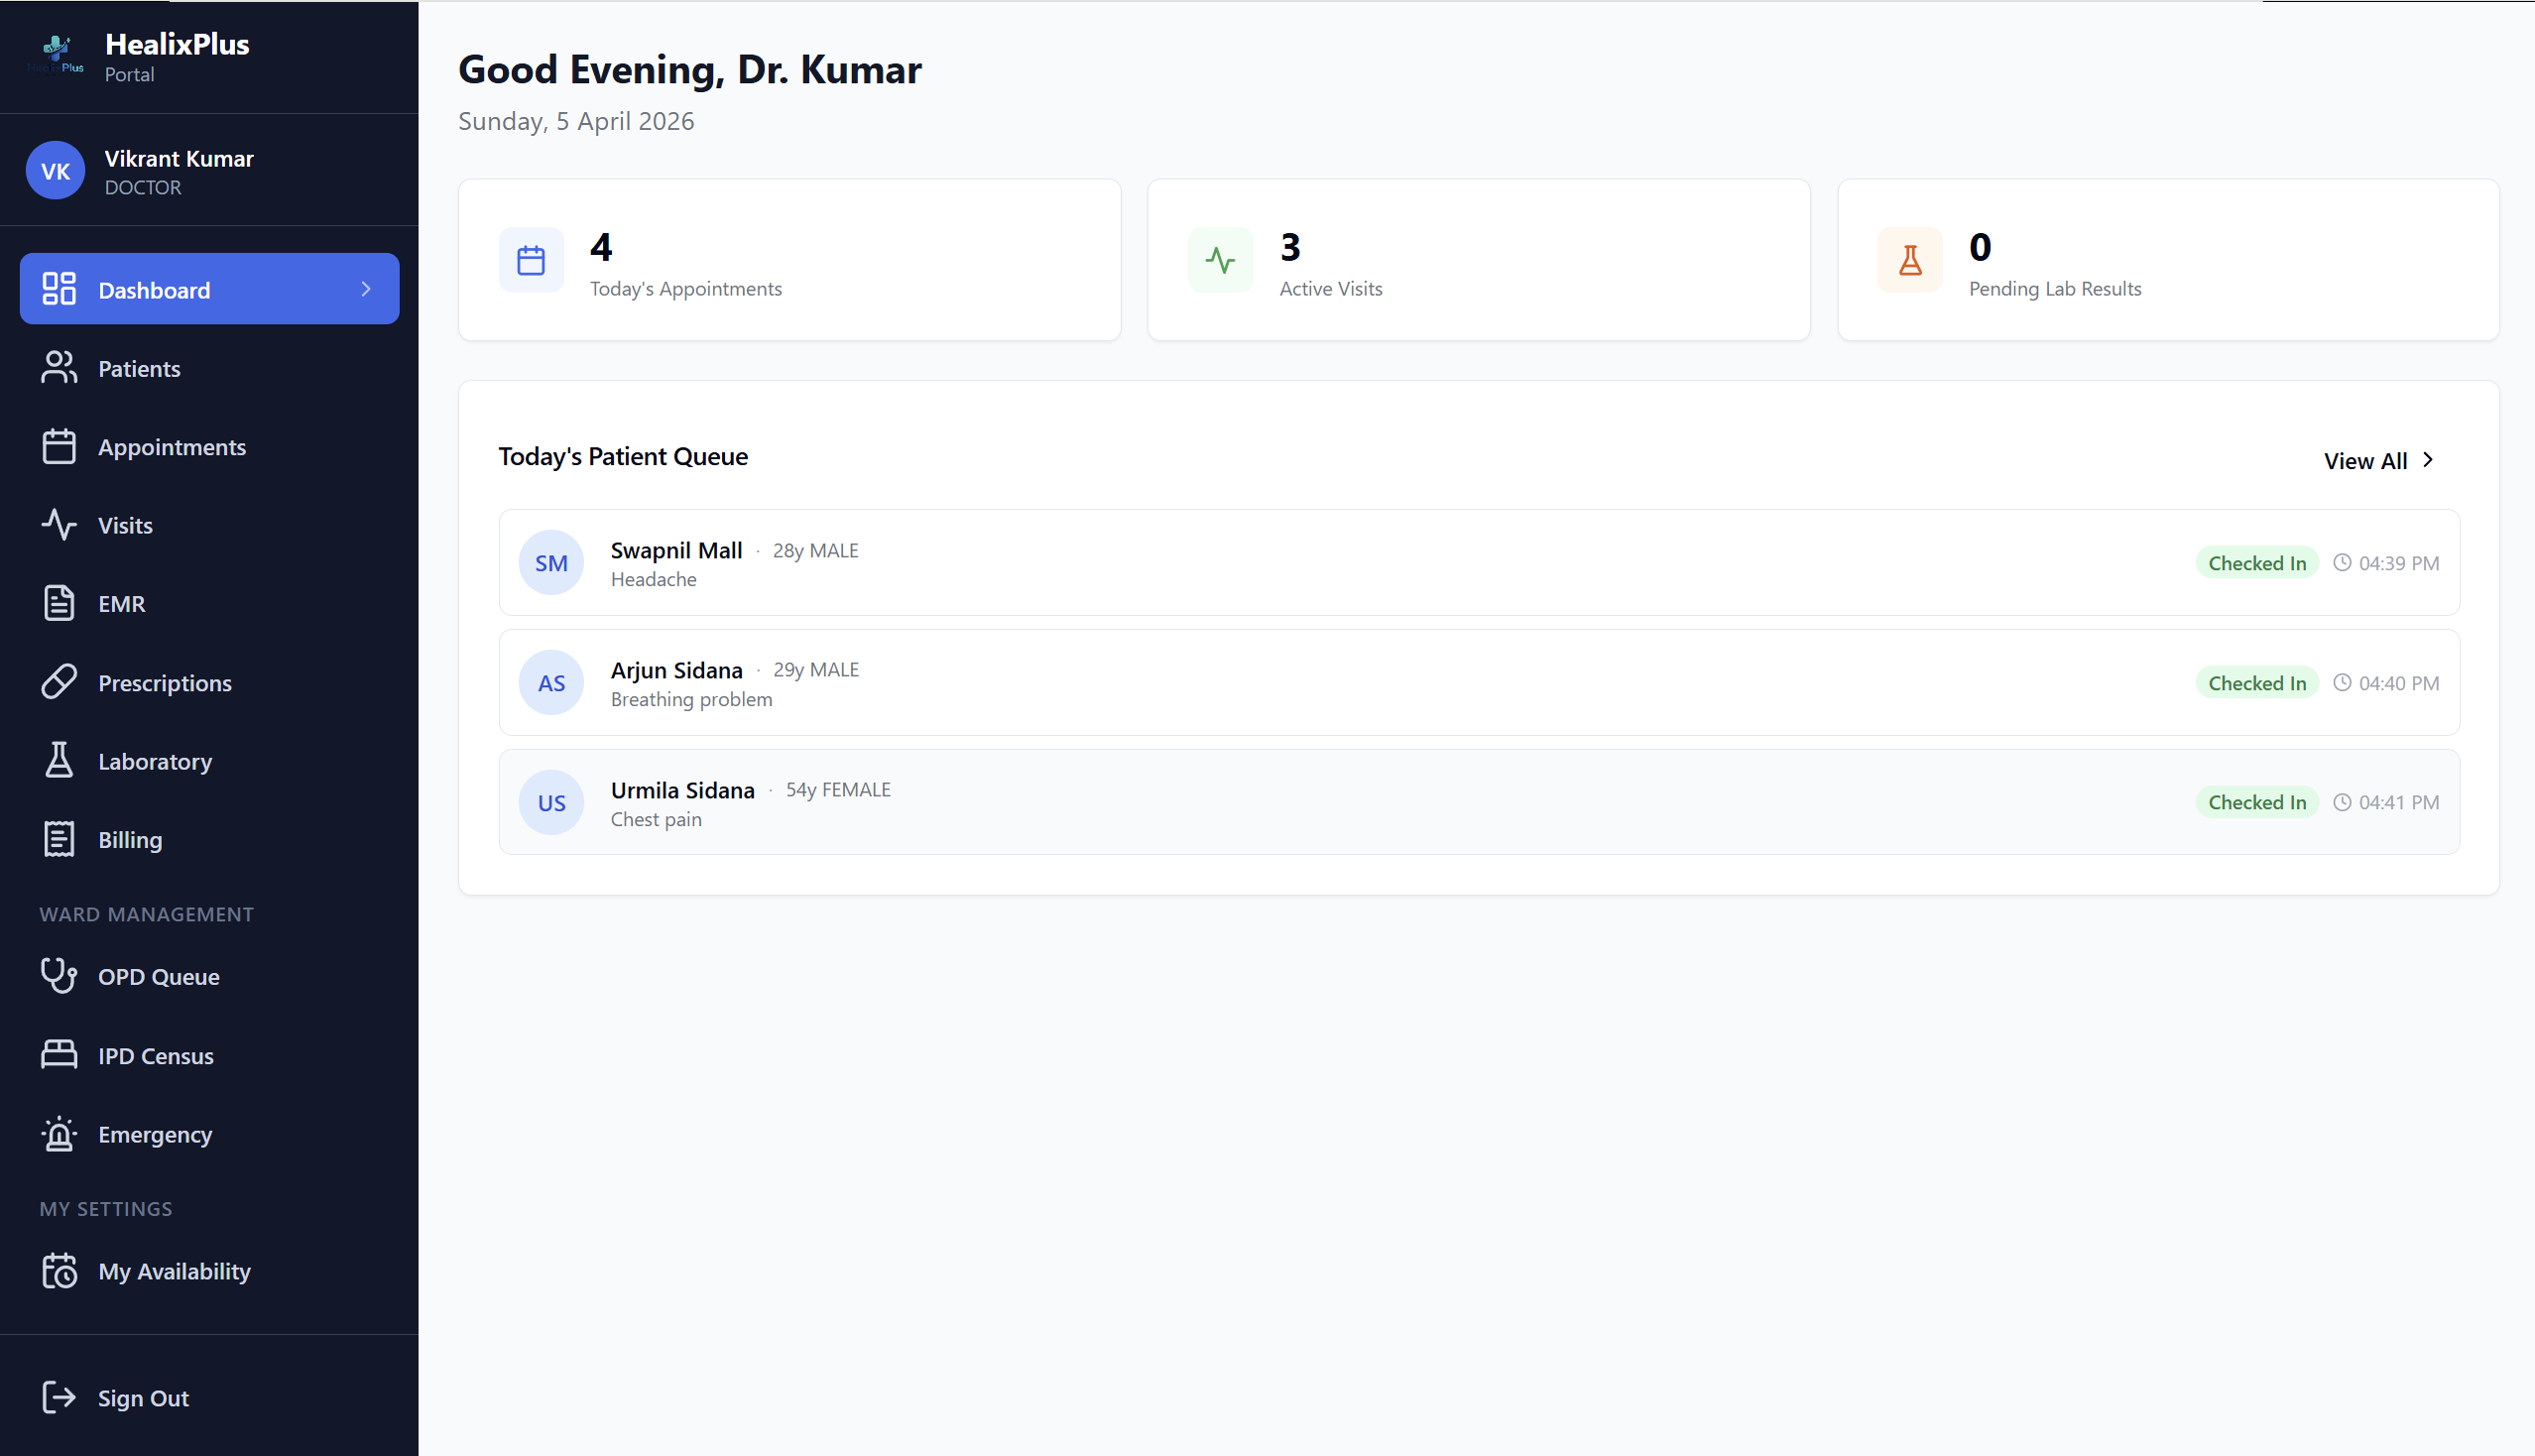2535x1456 pixels.
Task: Toggle Urmila Sidana's Checked In badge
Action: coord(2257,801)
